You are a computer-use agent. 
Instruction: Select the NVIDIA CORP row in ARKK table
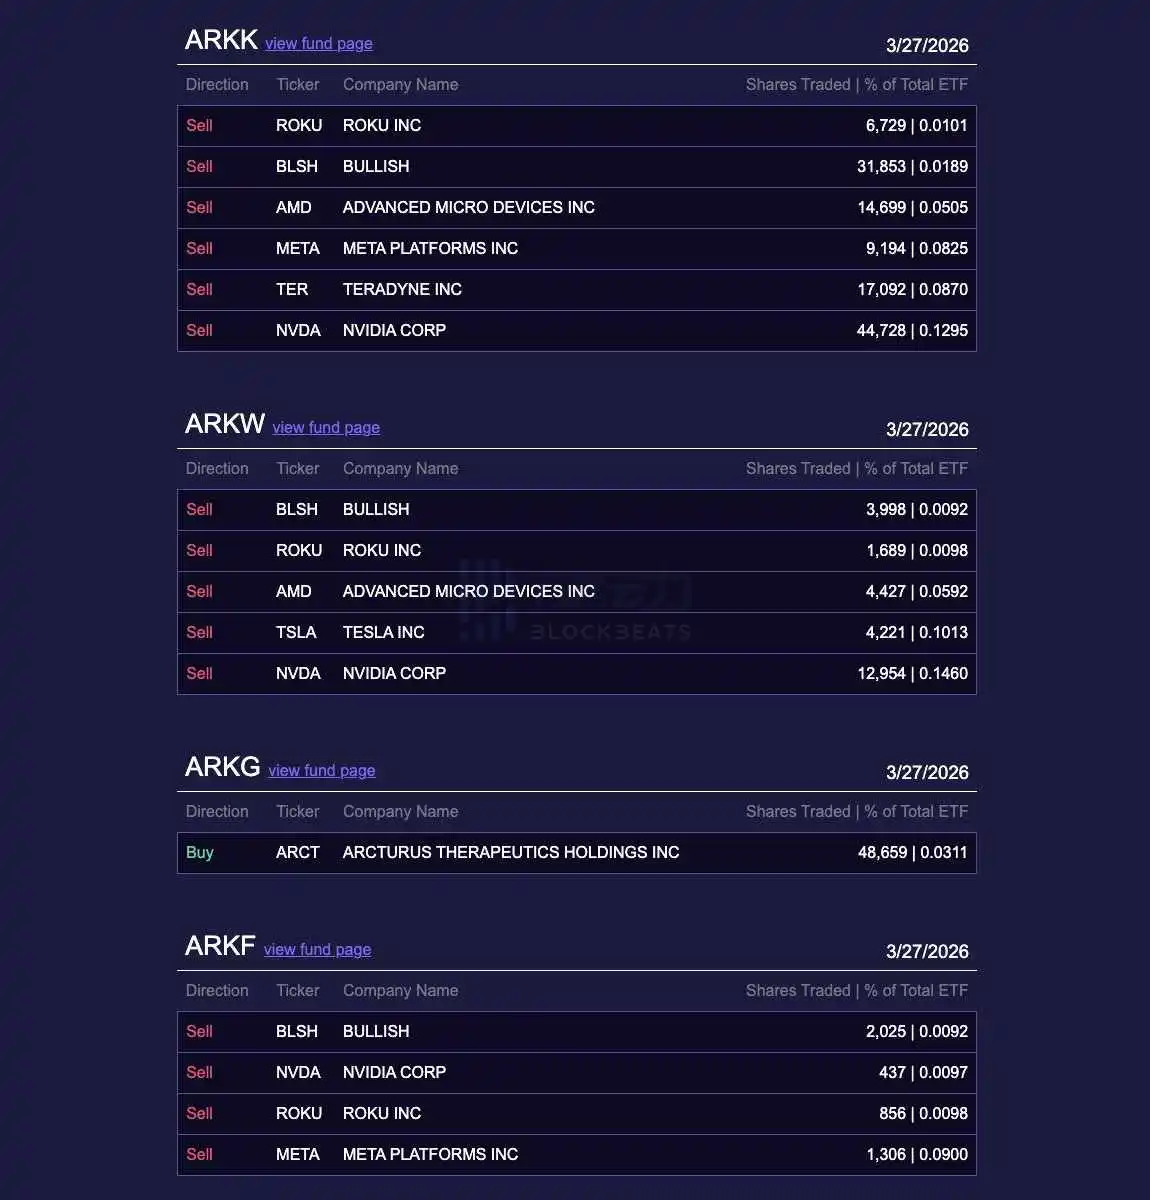click(x=577, y=331)
